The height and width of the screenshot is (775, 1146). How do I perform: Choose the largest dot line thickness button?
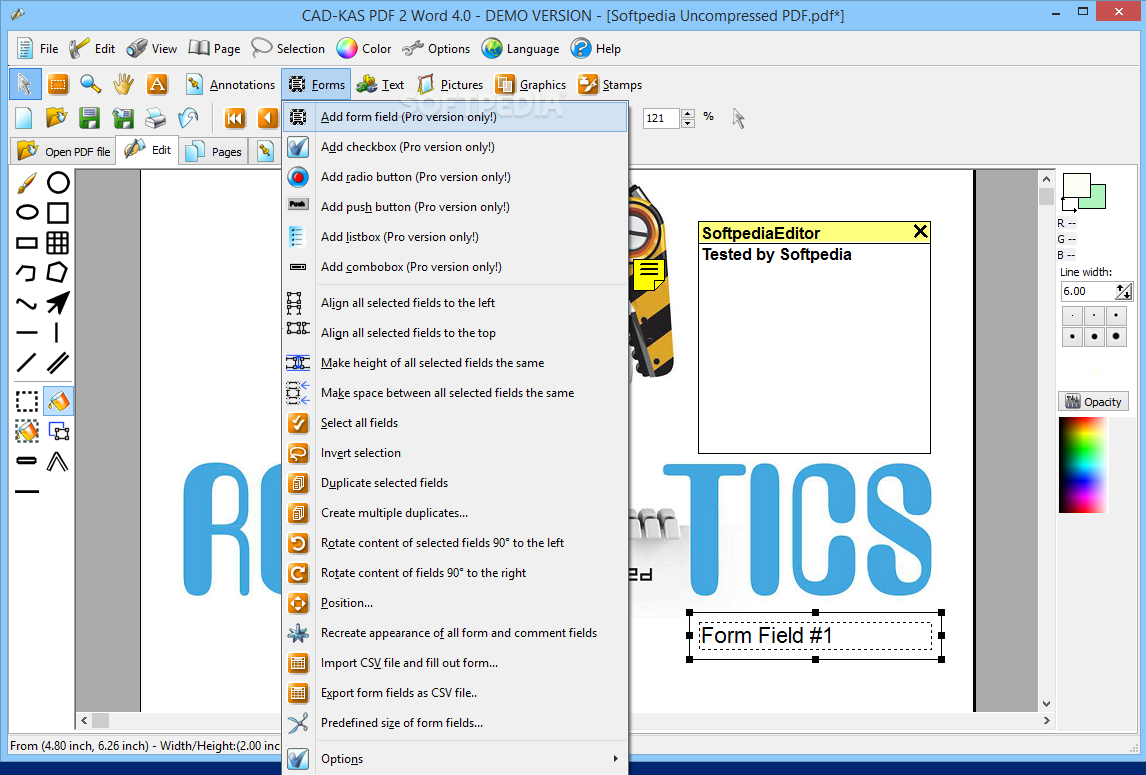pyautogui.click(x=1116, y=337)
